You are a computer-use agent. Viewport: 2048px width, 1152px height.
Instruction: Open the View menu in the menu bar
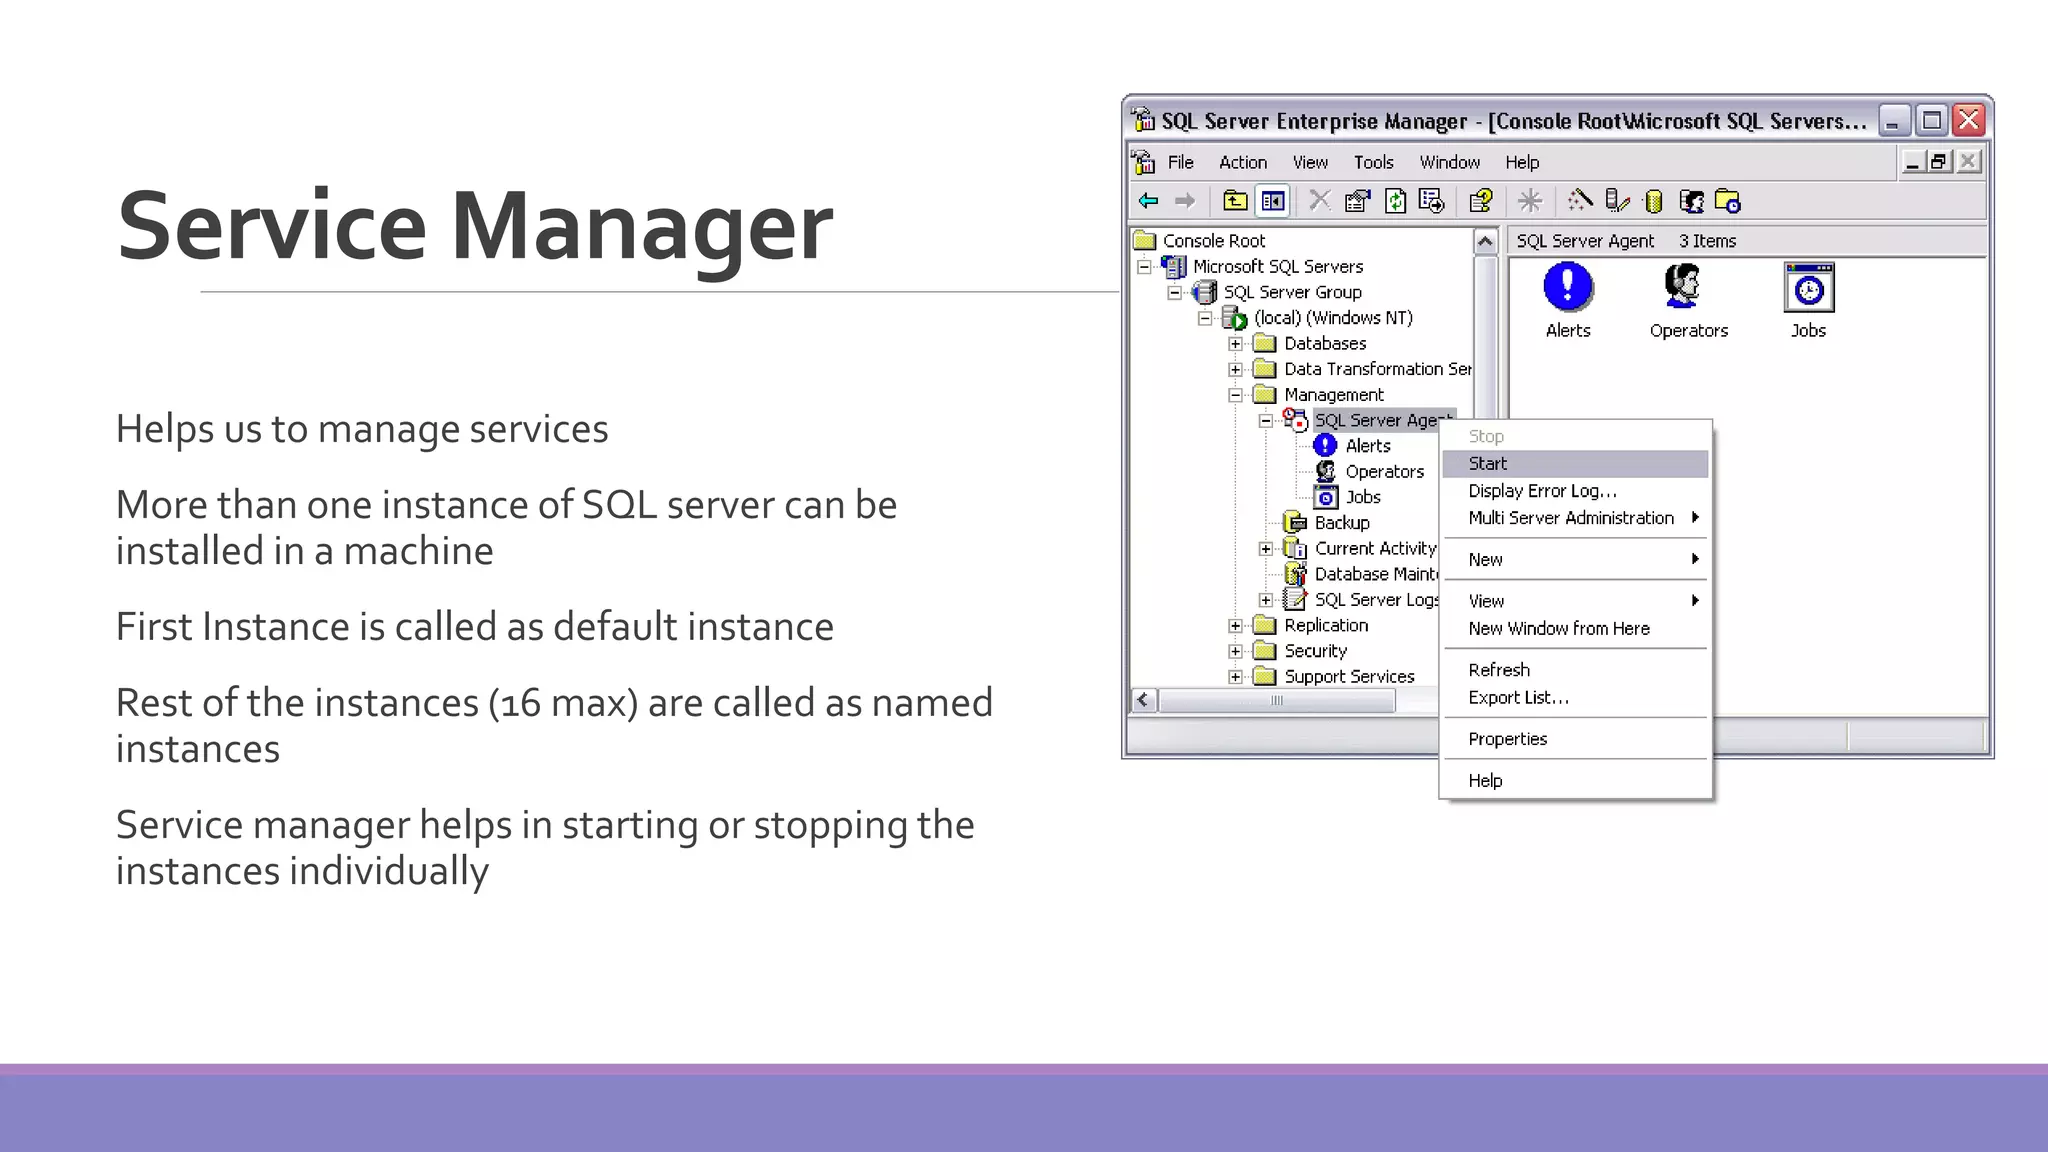(x=1310, y=162)
